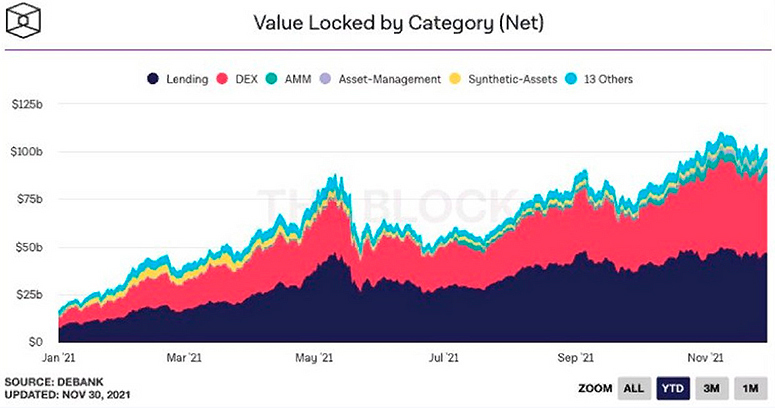The image size is (775, 408).
Task: Click the Jan '21 axis label
Action: [x=58, y=356]
